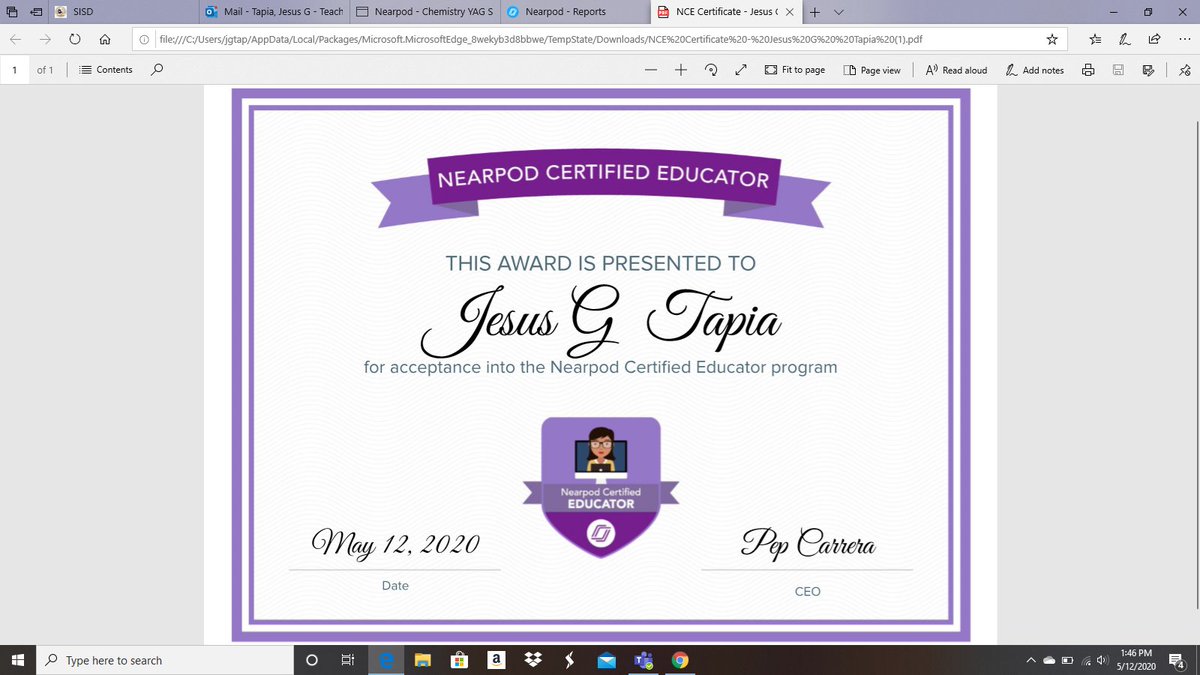Click the Pep Carrera signature

[806, 545]
